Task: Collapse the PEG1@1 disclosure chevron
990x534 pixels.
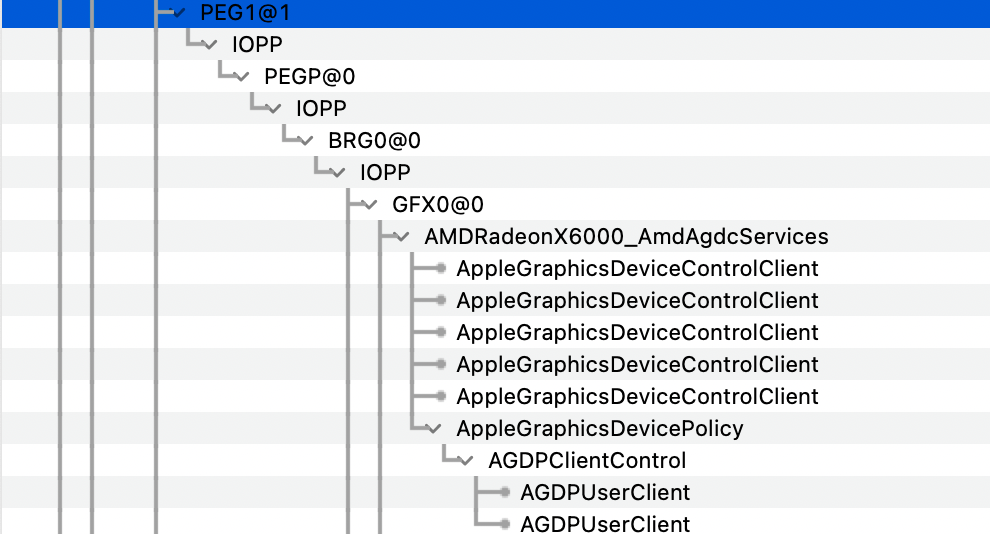Action: (179, 13)
